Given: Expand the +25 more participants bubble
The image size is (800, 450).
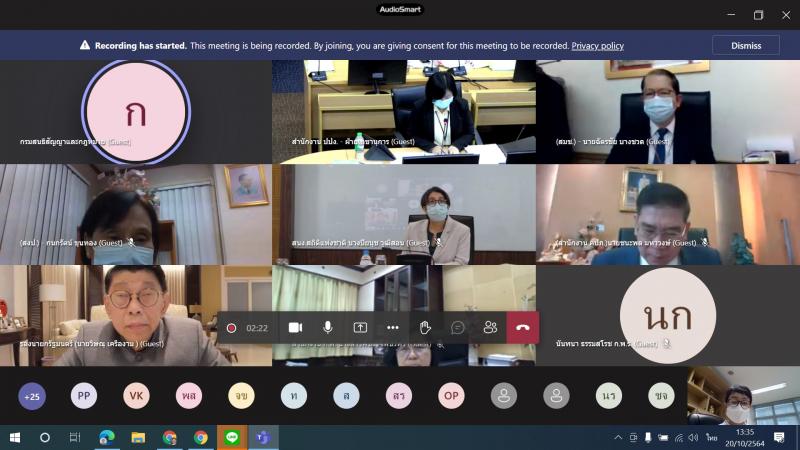Looking at the screenshot, I should tap(32, 396).
